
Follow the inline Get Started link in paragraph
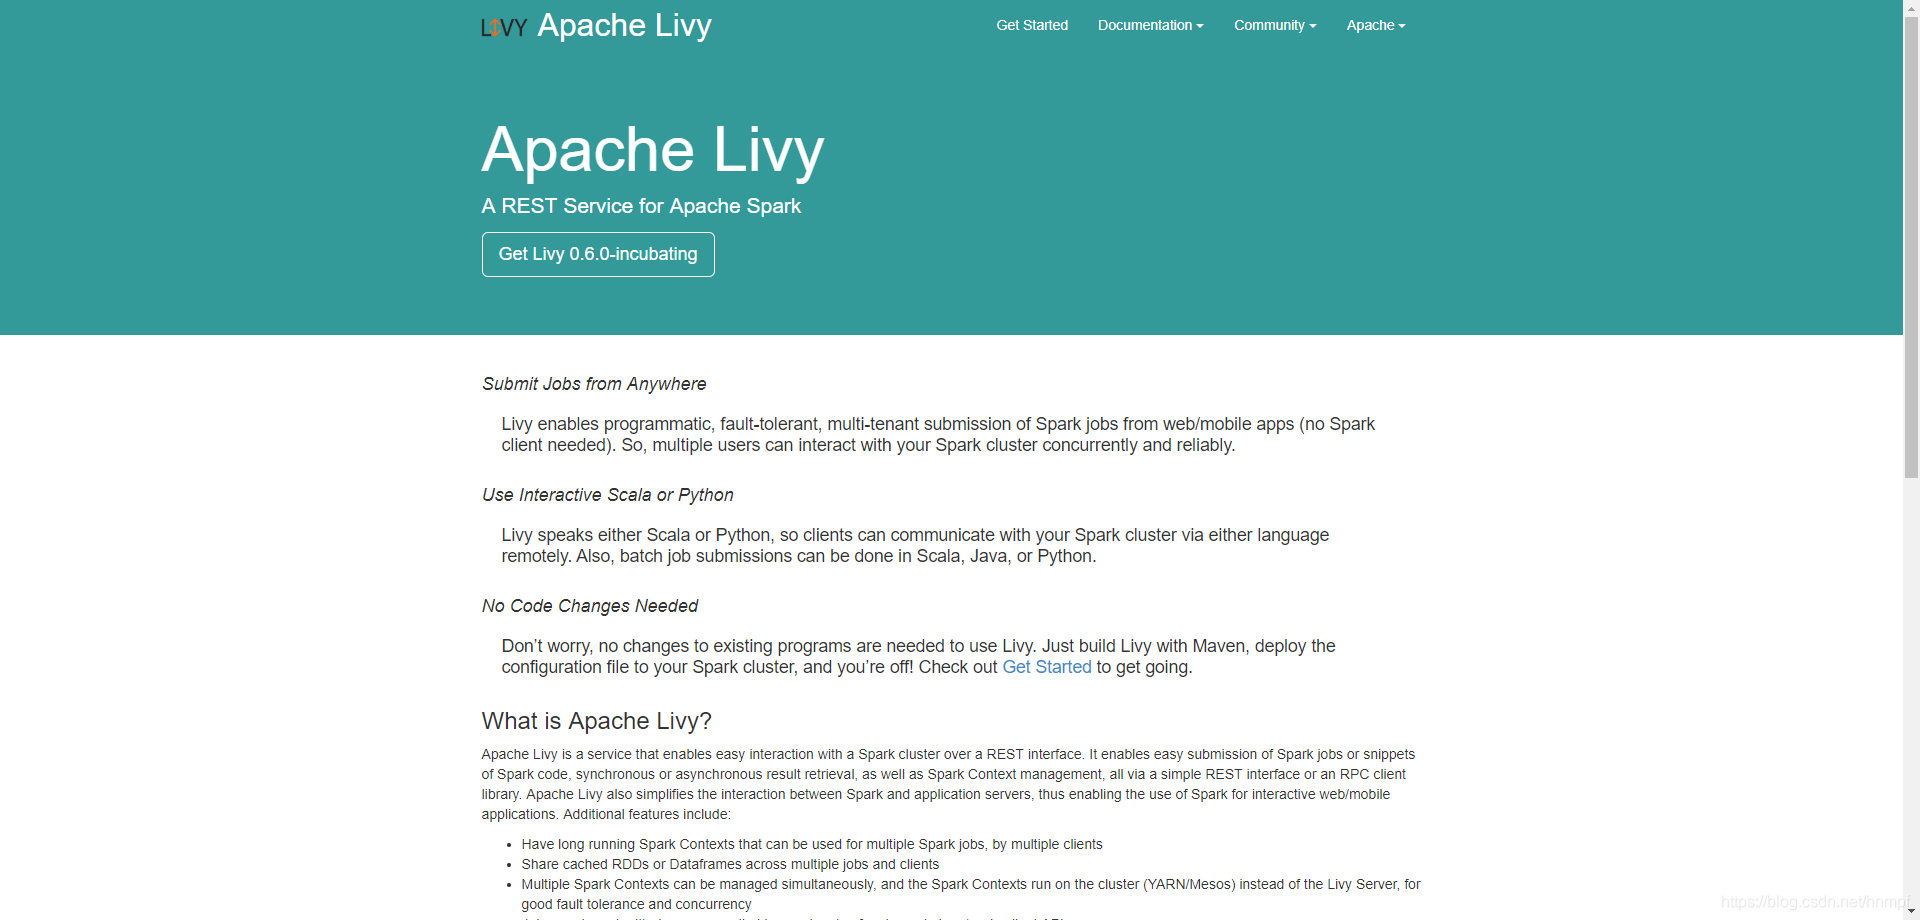[1047, 667]
